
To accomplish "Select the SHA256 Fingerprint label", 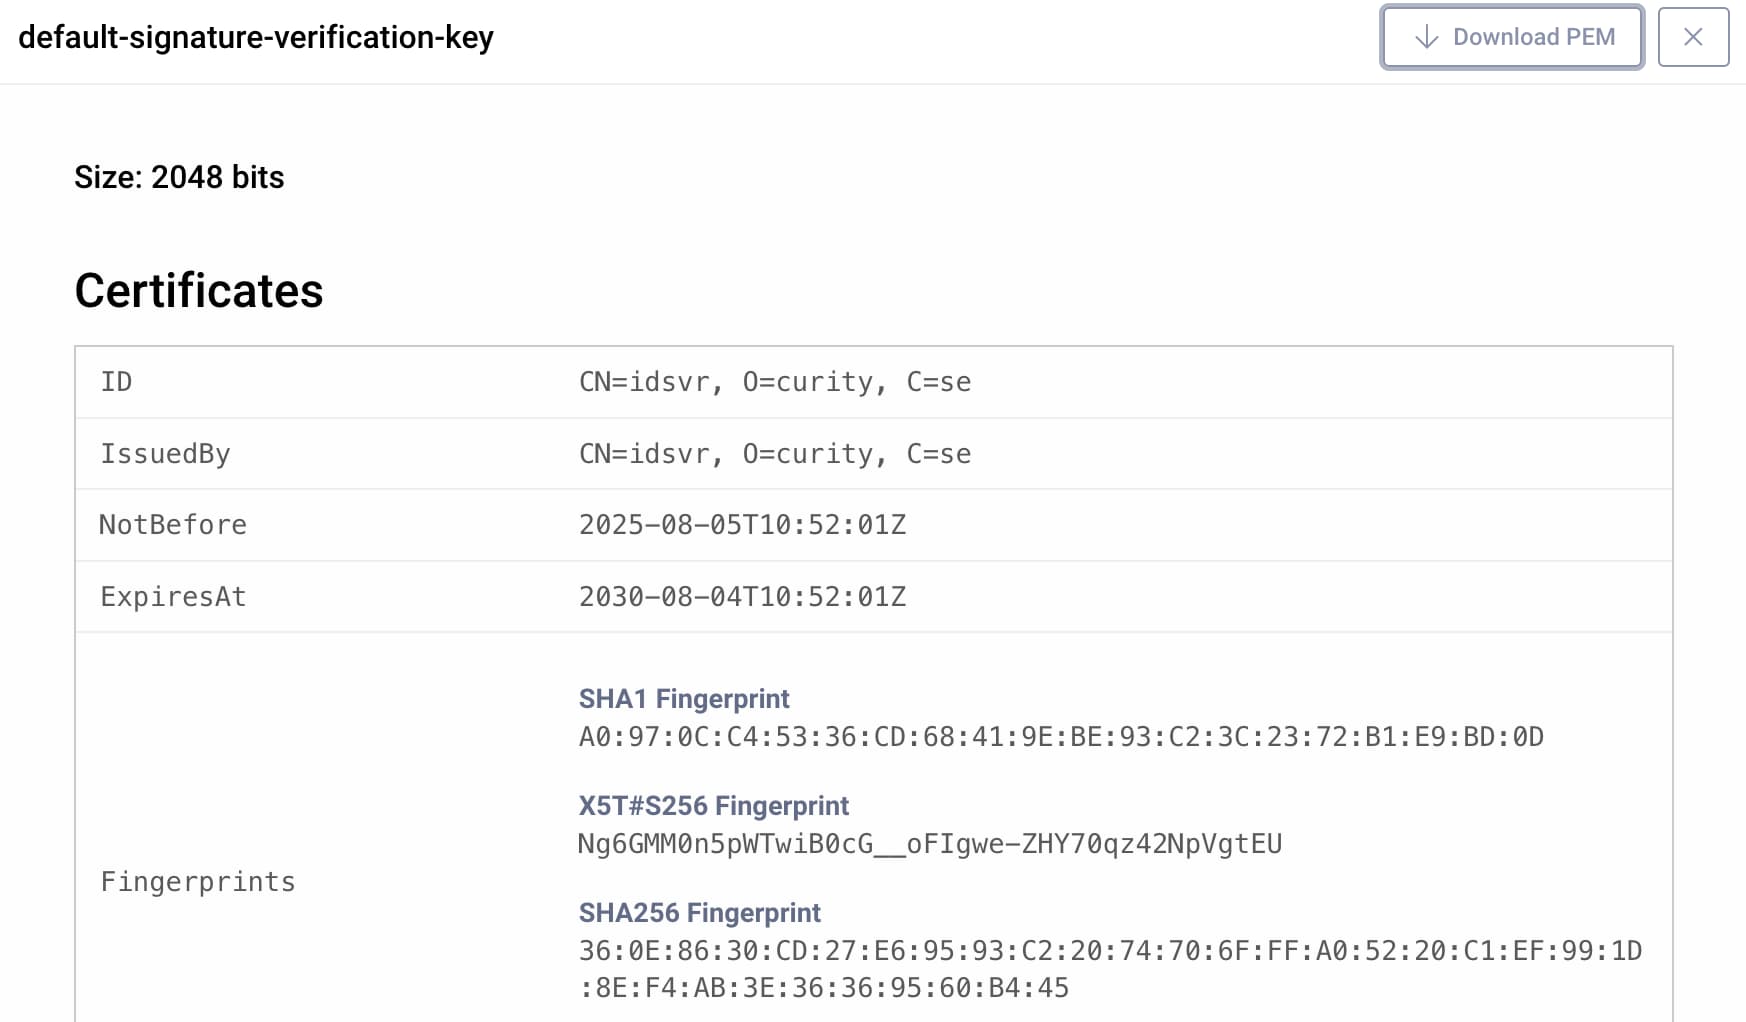I will (x=700, y=912).
